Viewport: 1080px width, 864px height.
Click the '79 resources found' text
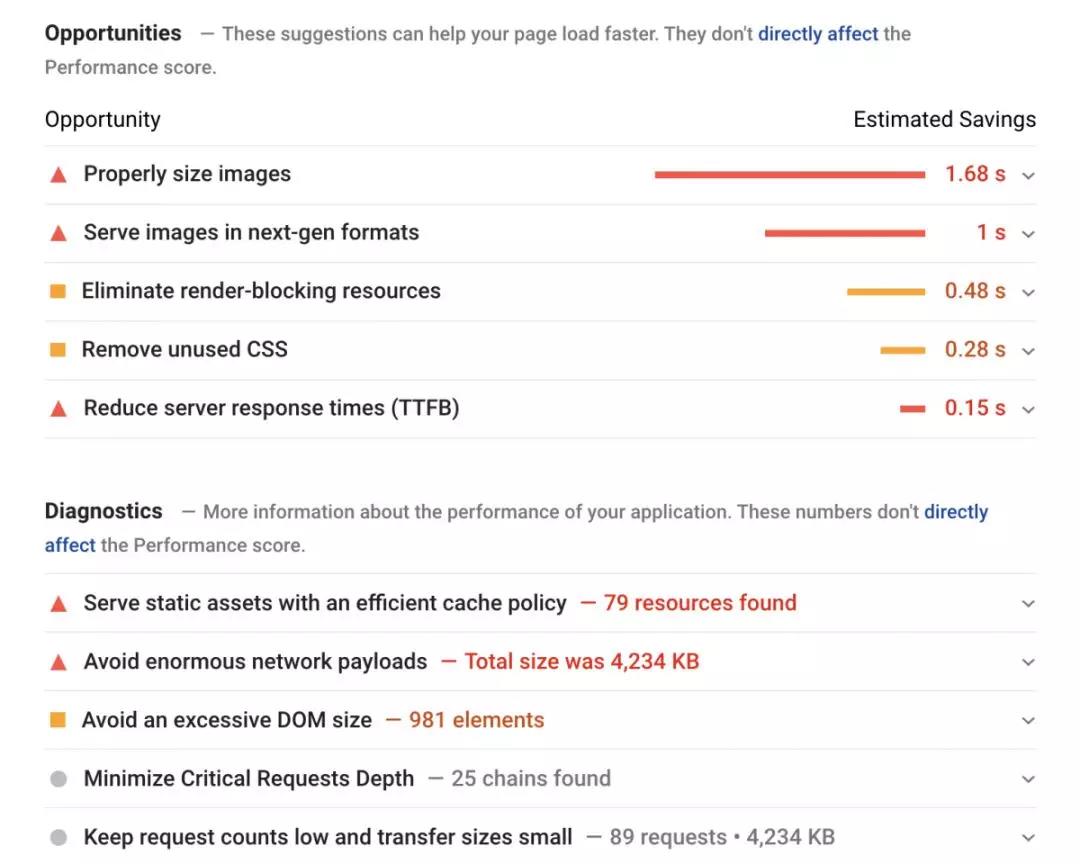click(x=700, y=603)
